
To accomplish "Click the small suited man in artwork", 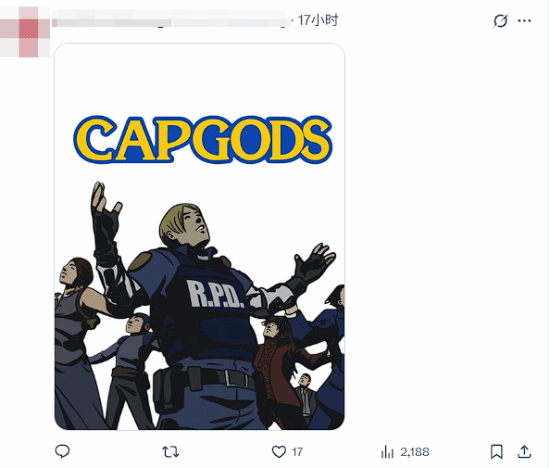I will tap(306, 395).
